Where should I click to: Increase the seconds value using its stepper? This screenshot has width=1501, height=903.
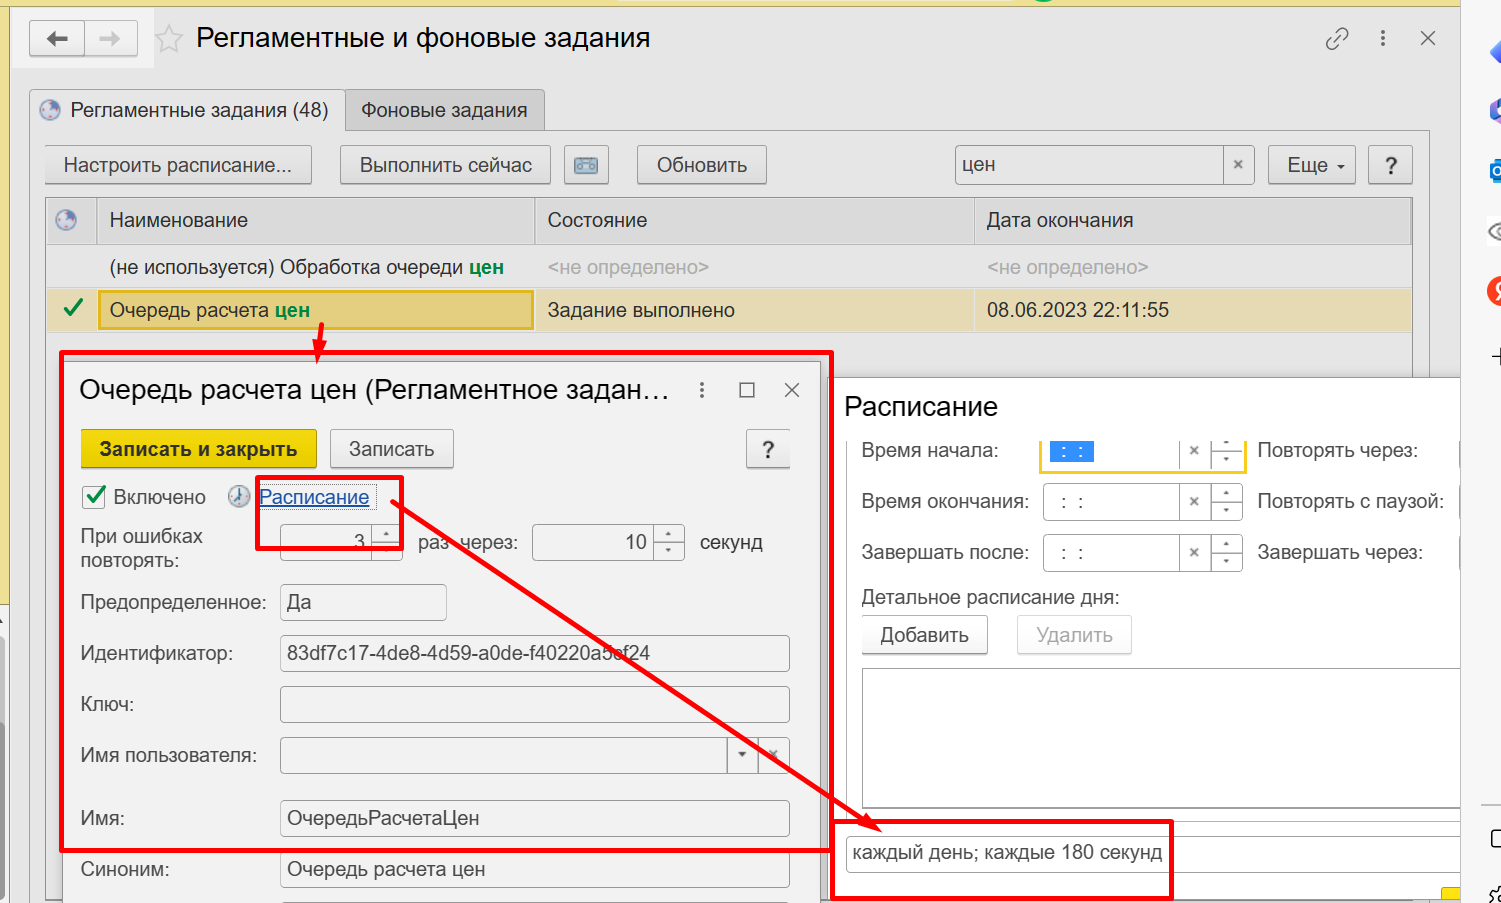[x=669, y=535]
